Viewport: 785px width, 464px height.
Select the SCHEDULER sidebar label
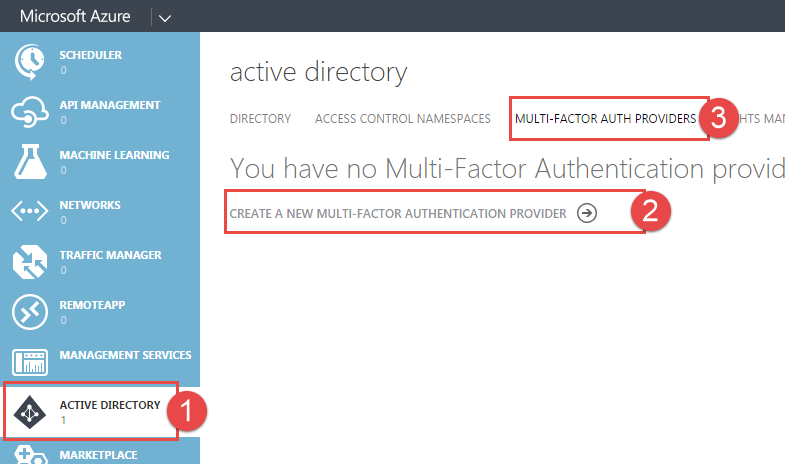coord(91,55)
